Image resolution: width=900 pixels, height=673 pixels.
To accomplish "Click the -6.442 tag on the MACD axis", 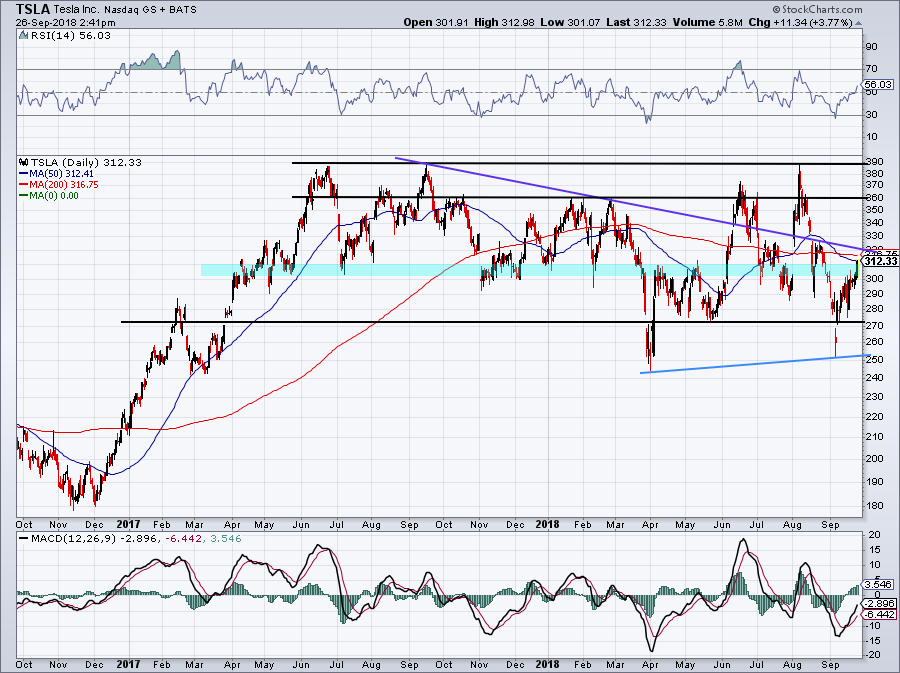I will (x=879, y=614).
